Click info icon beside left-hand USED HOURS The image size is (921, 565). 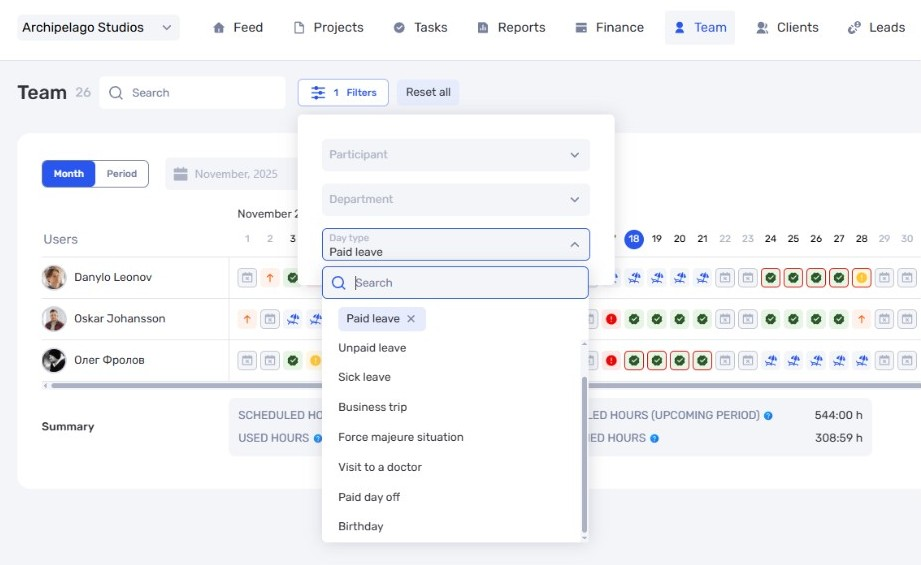318,438
